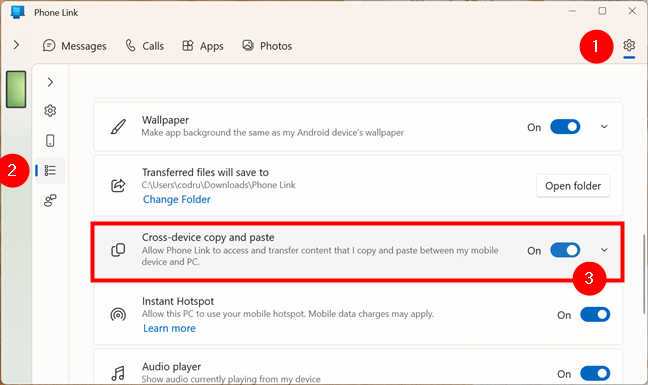Screen dimensions: 648x385
Task: Click the copy and paste clipboard icon
Action: pyautogui.click(x=118, y=250)
